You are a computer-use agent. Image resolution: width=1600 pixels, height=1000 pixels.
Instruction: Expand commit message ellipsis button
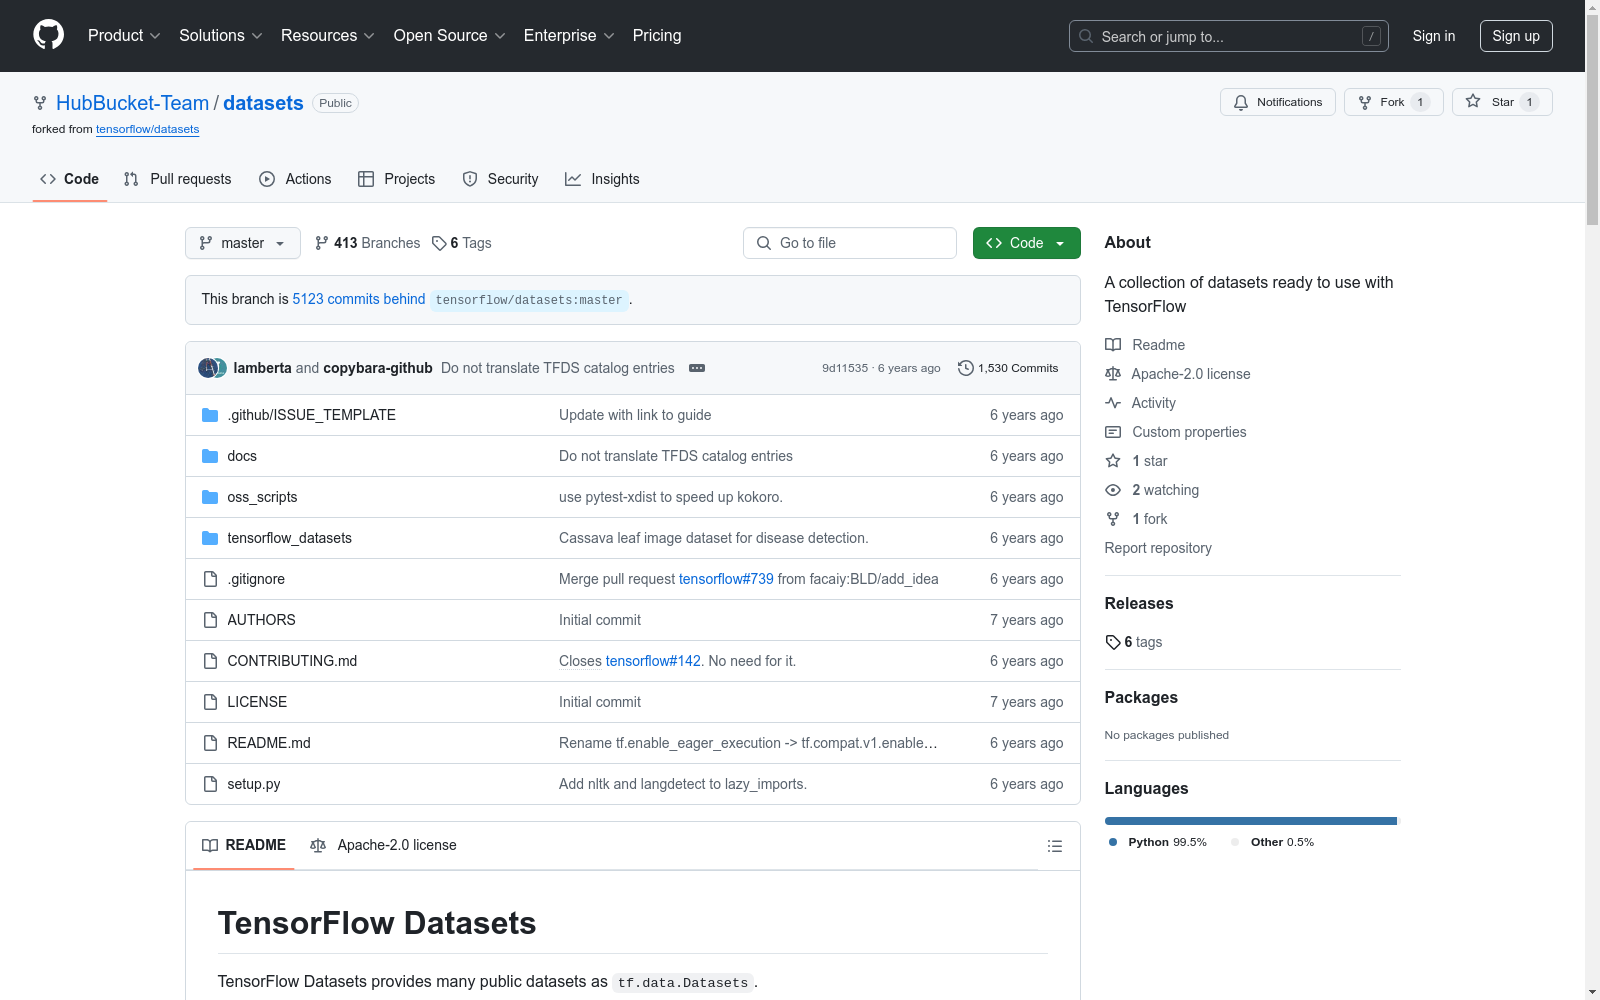697,368
